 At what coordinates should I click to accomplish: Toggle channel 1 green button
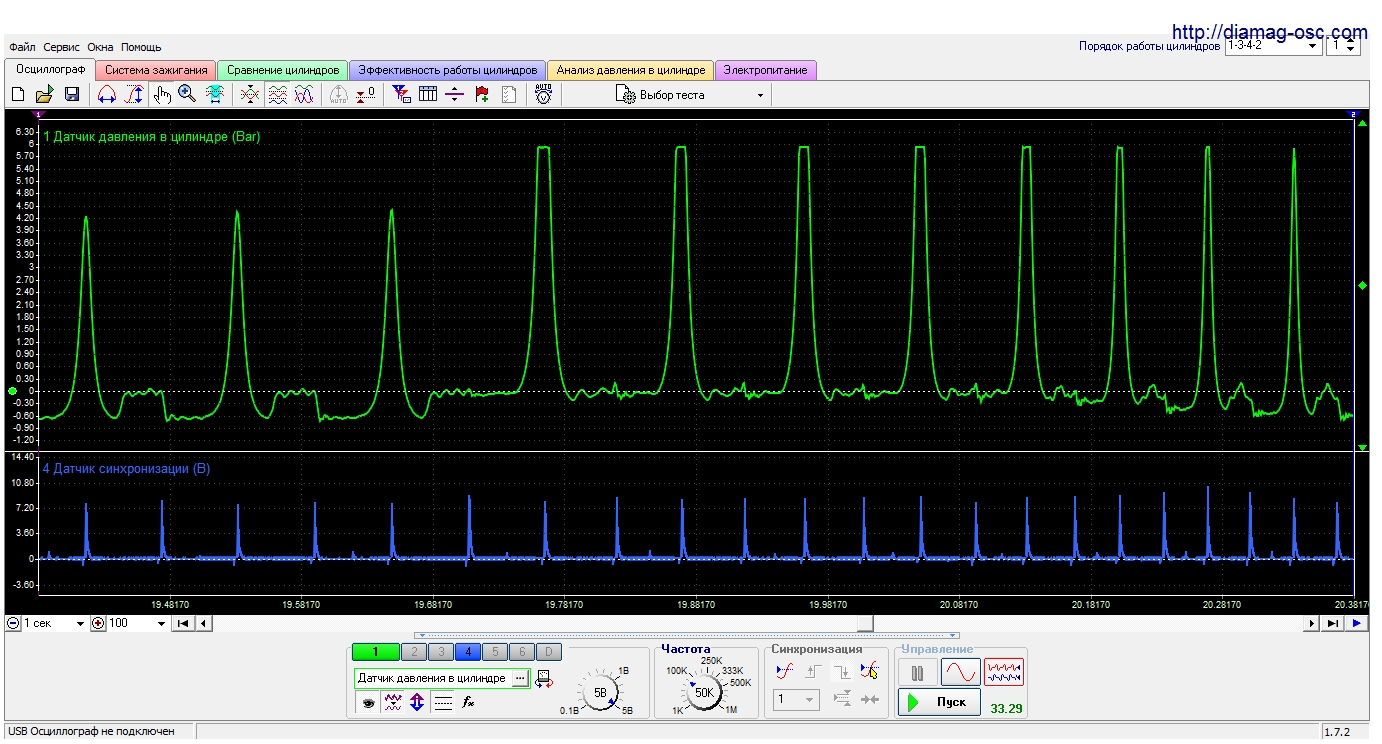(x=376, y=652)
